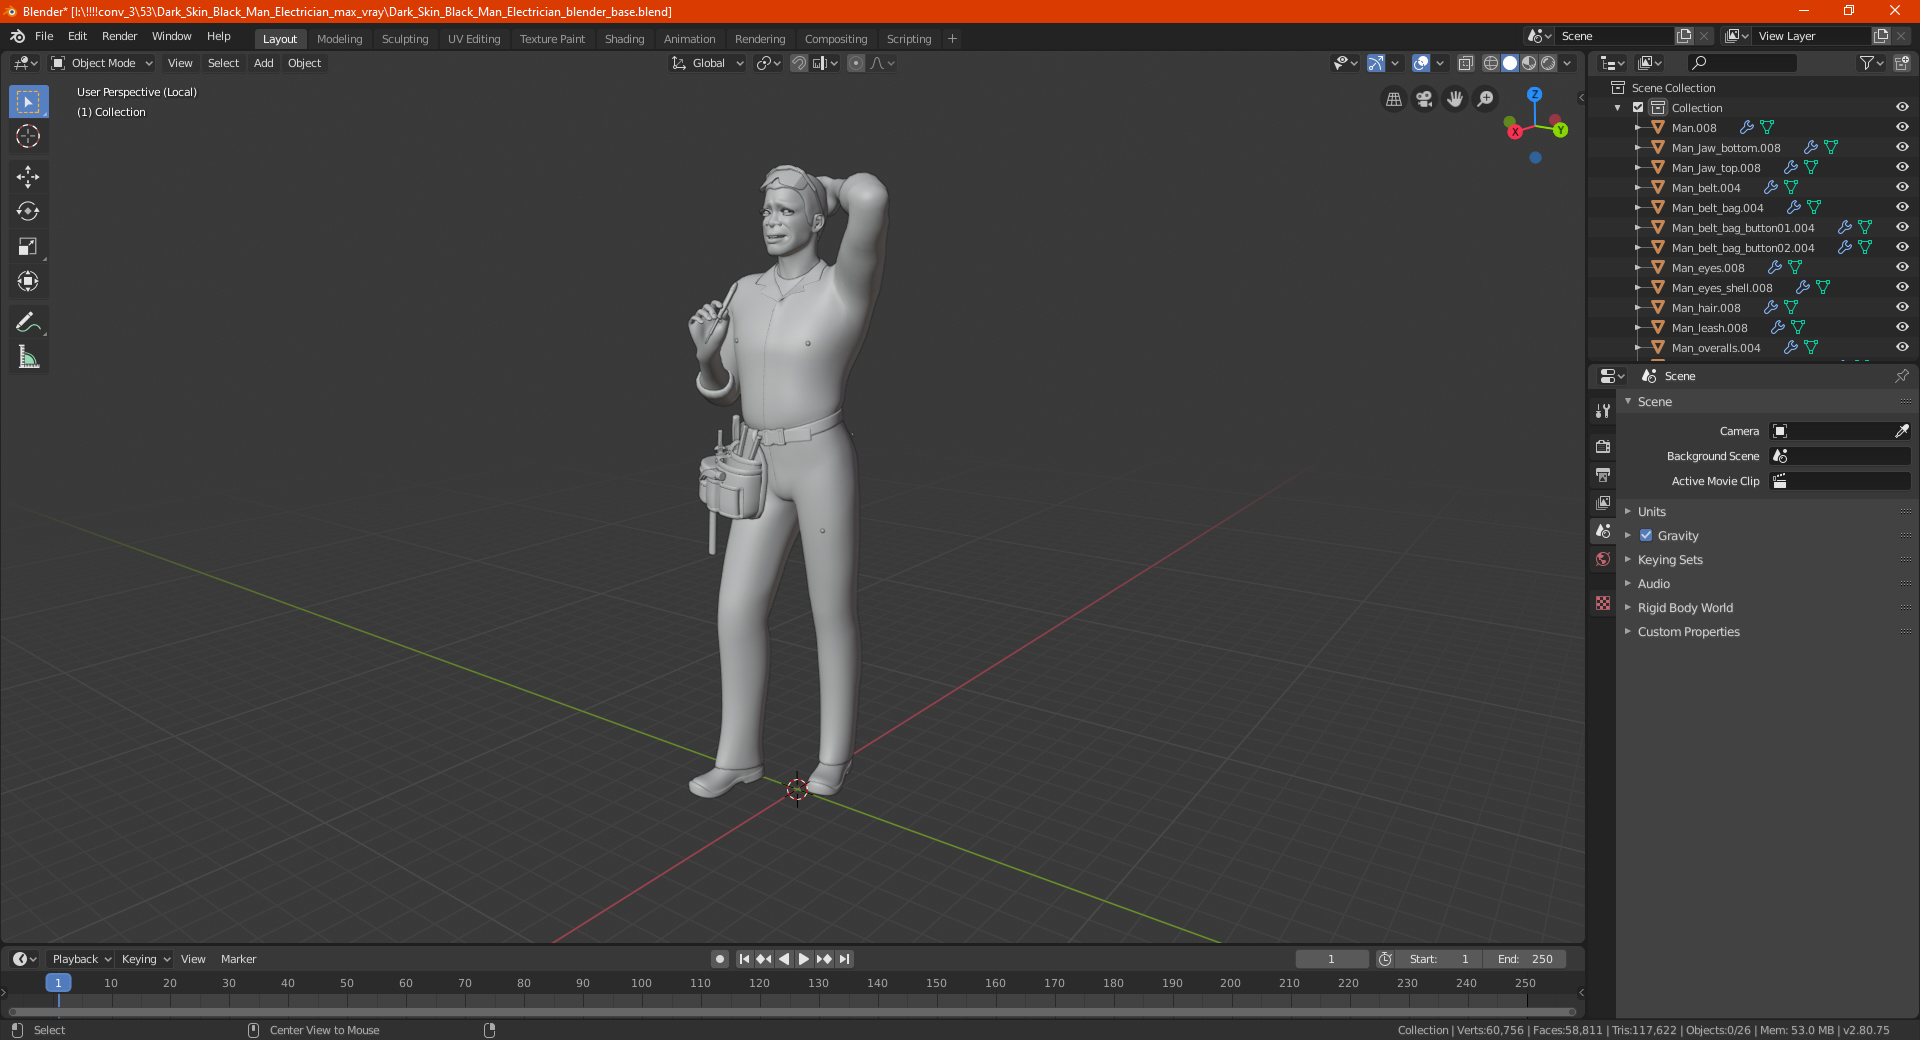Switch to material preview shading
1920x1040 pixels.
point(1529,63)
